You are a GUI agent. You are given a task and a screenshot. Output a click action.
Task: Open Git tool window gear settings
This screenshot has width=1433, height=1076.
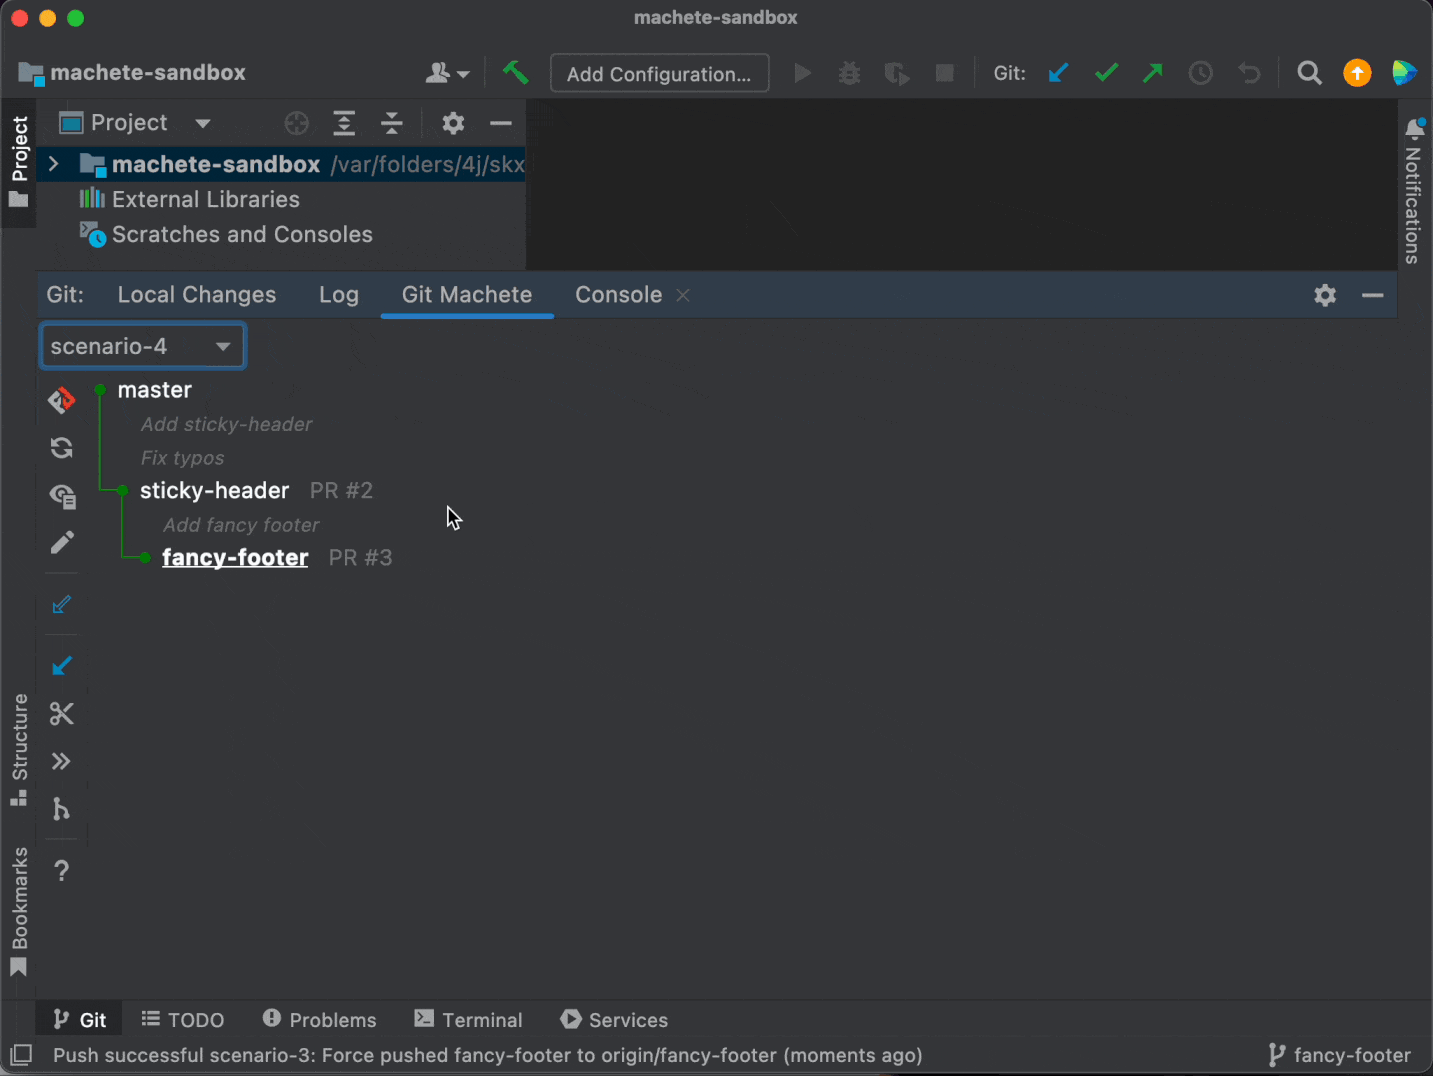pos(1325,295)
